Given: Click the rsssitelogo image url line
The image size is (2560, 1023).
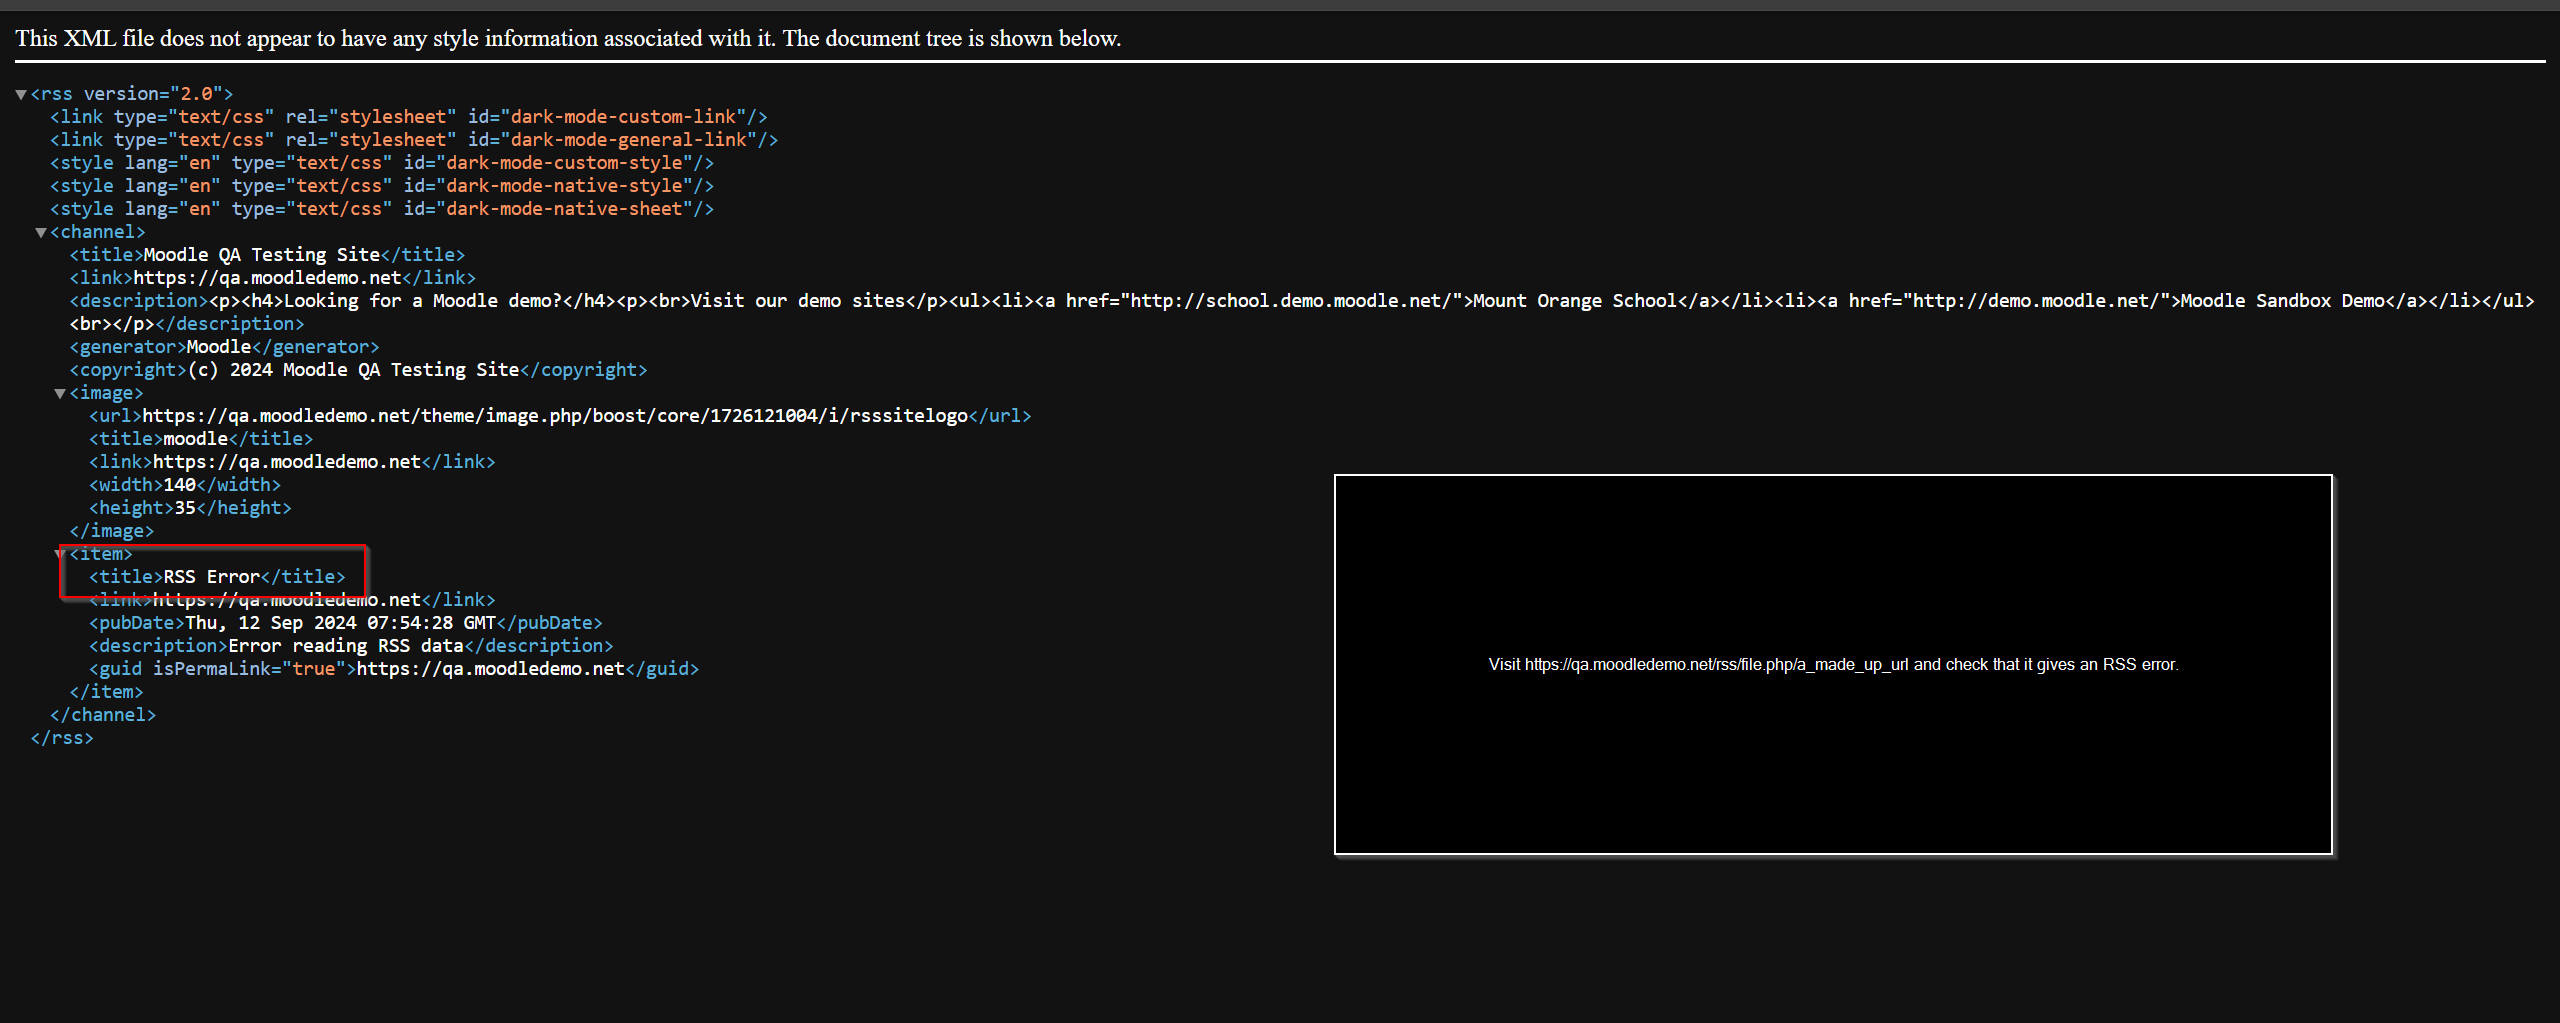Looking at the screenshot, I should (560, 416).
